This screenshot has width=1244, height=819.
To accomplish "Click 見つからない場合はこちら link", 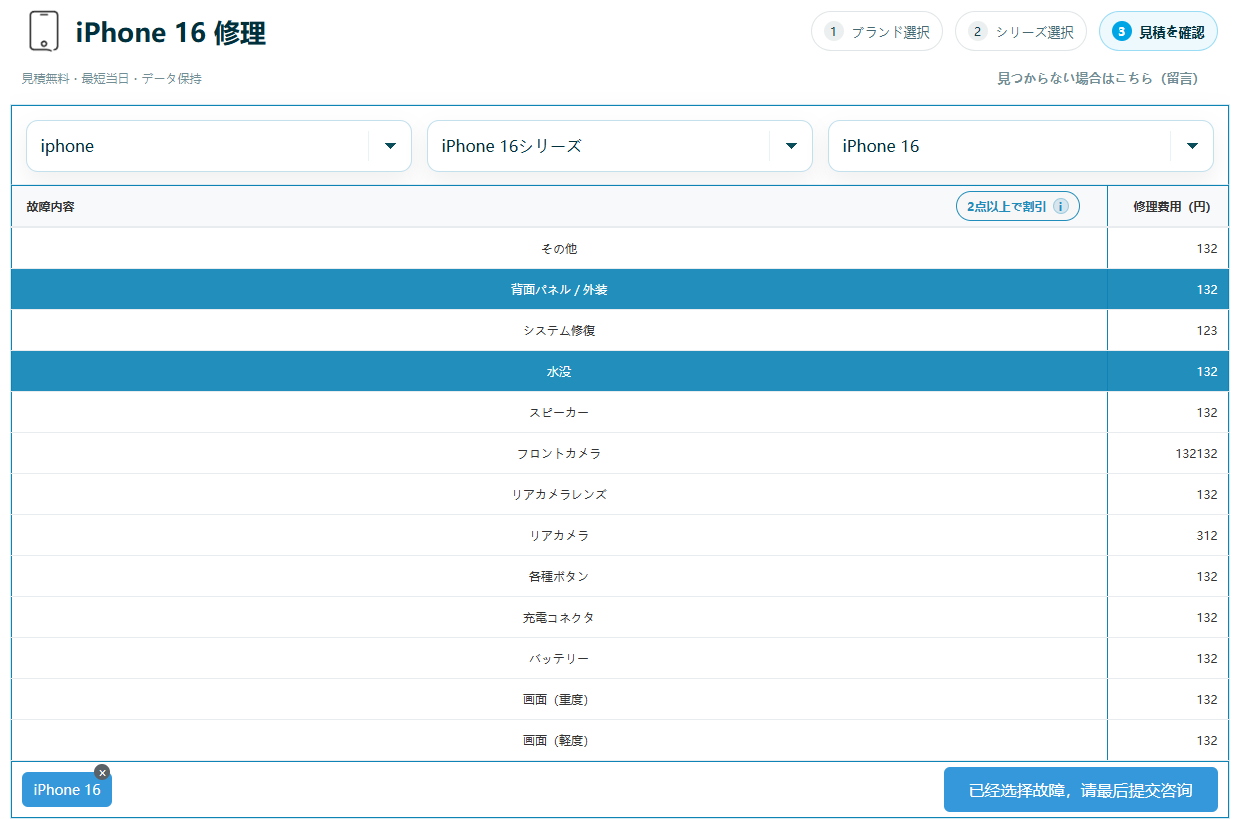I will [1097, 78].
